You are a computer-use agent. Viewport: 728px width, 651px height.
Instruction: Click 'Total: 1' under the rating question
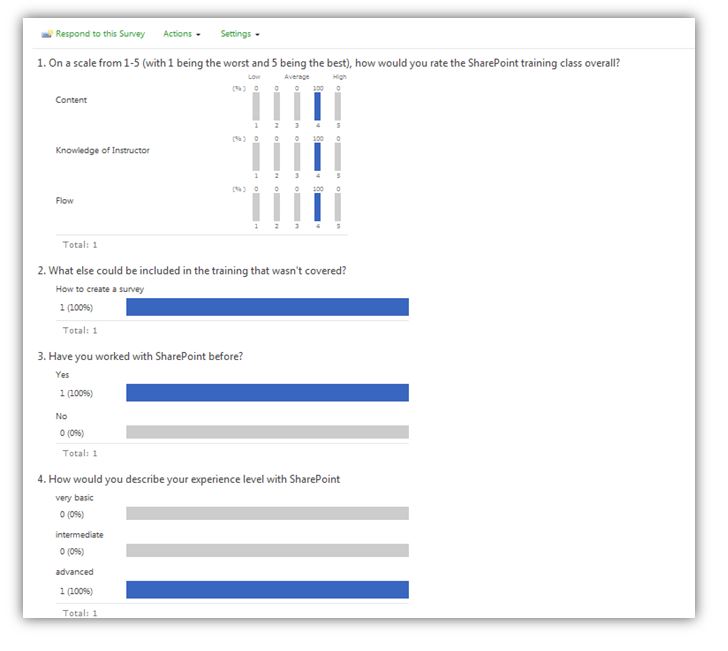(80, 245)
